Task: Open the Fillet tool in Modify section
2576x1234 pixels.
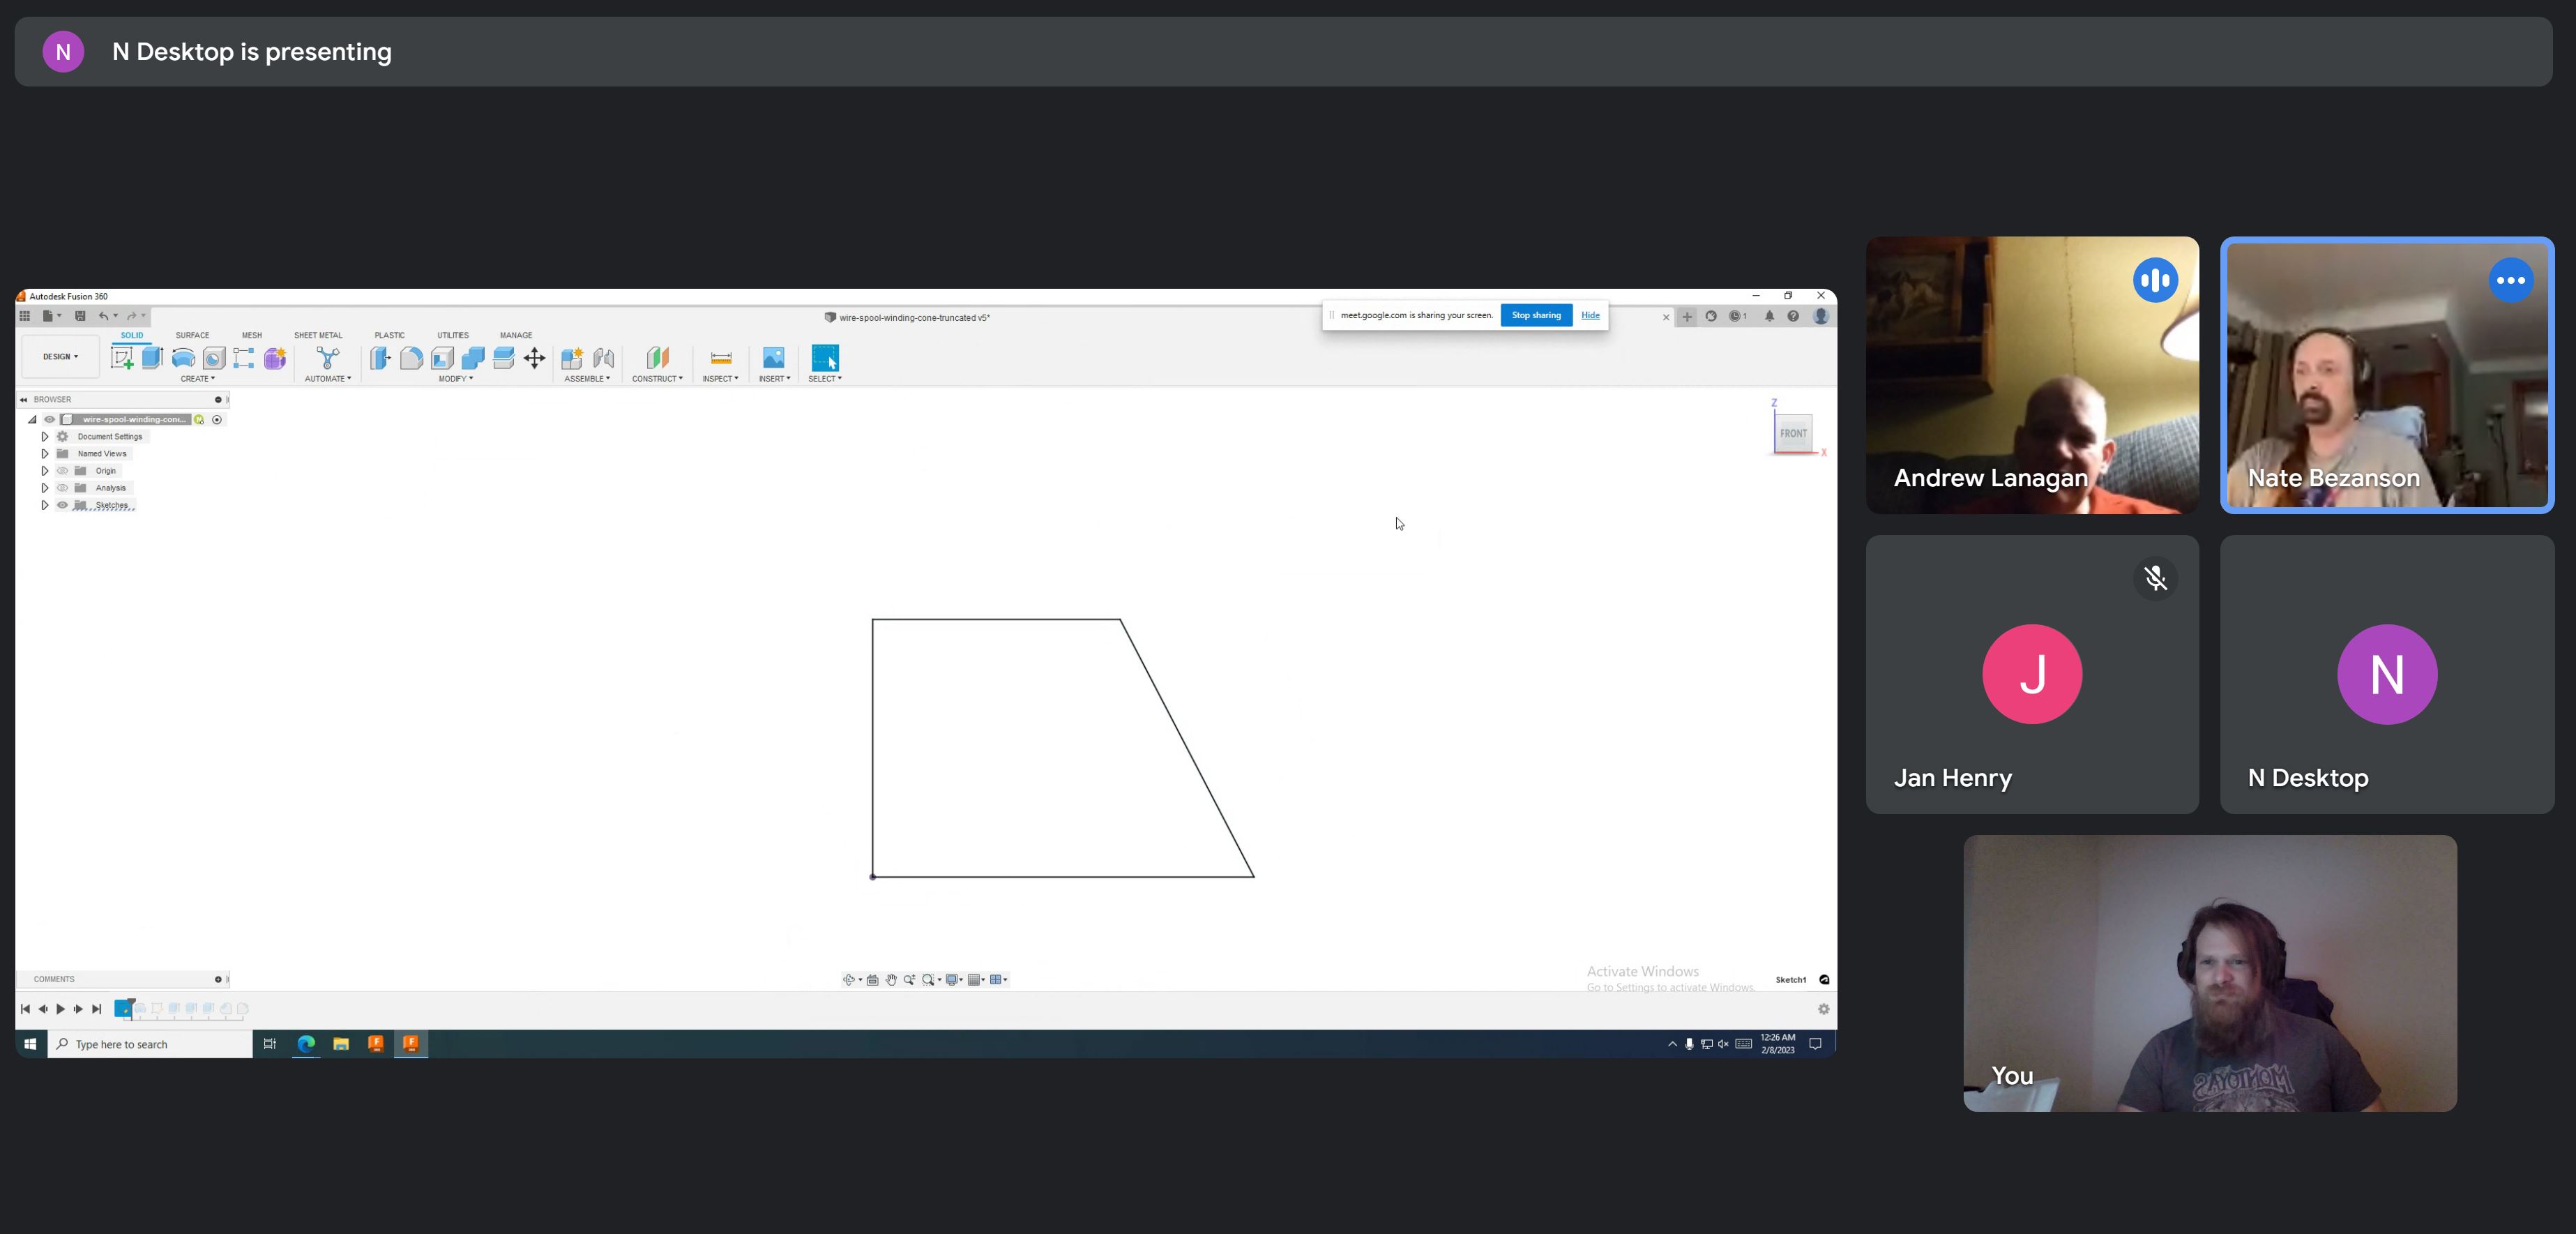Action: click(x=412, y=358)
